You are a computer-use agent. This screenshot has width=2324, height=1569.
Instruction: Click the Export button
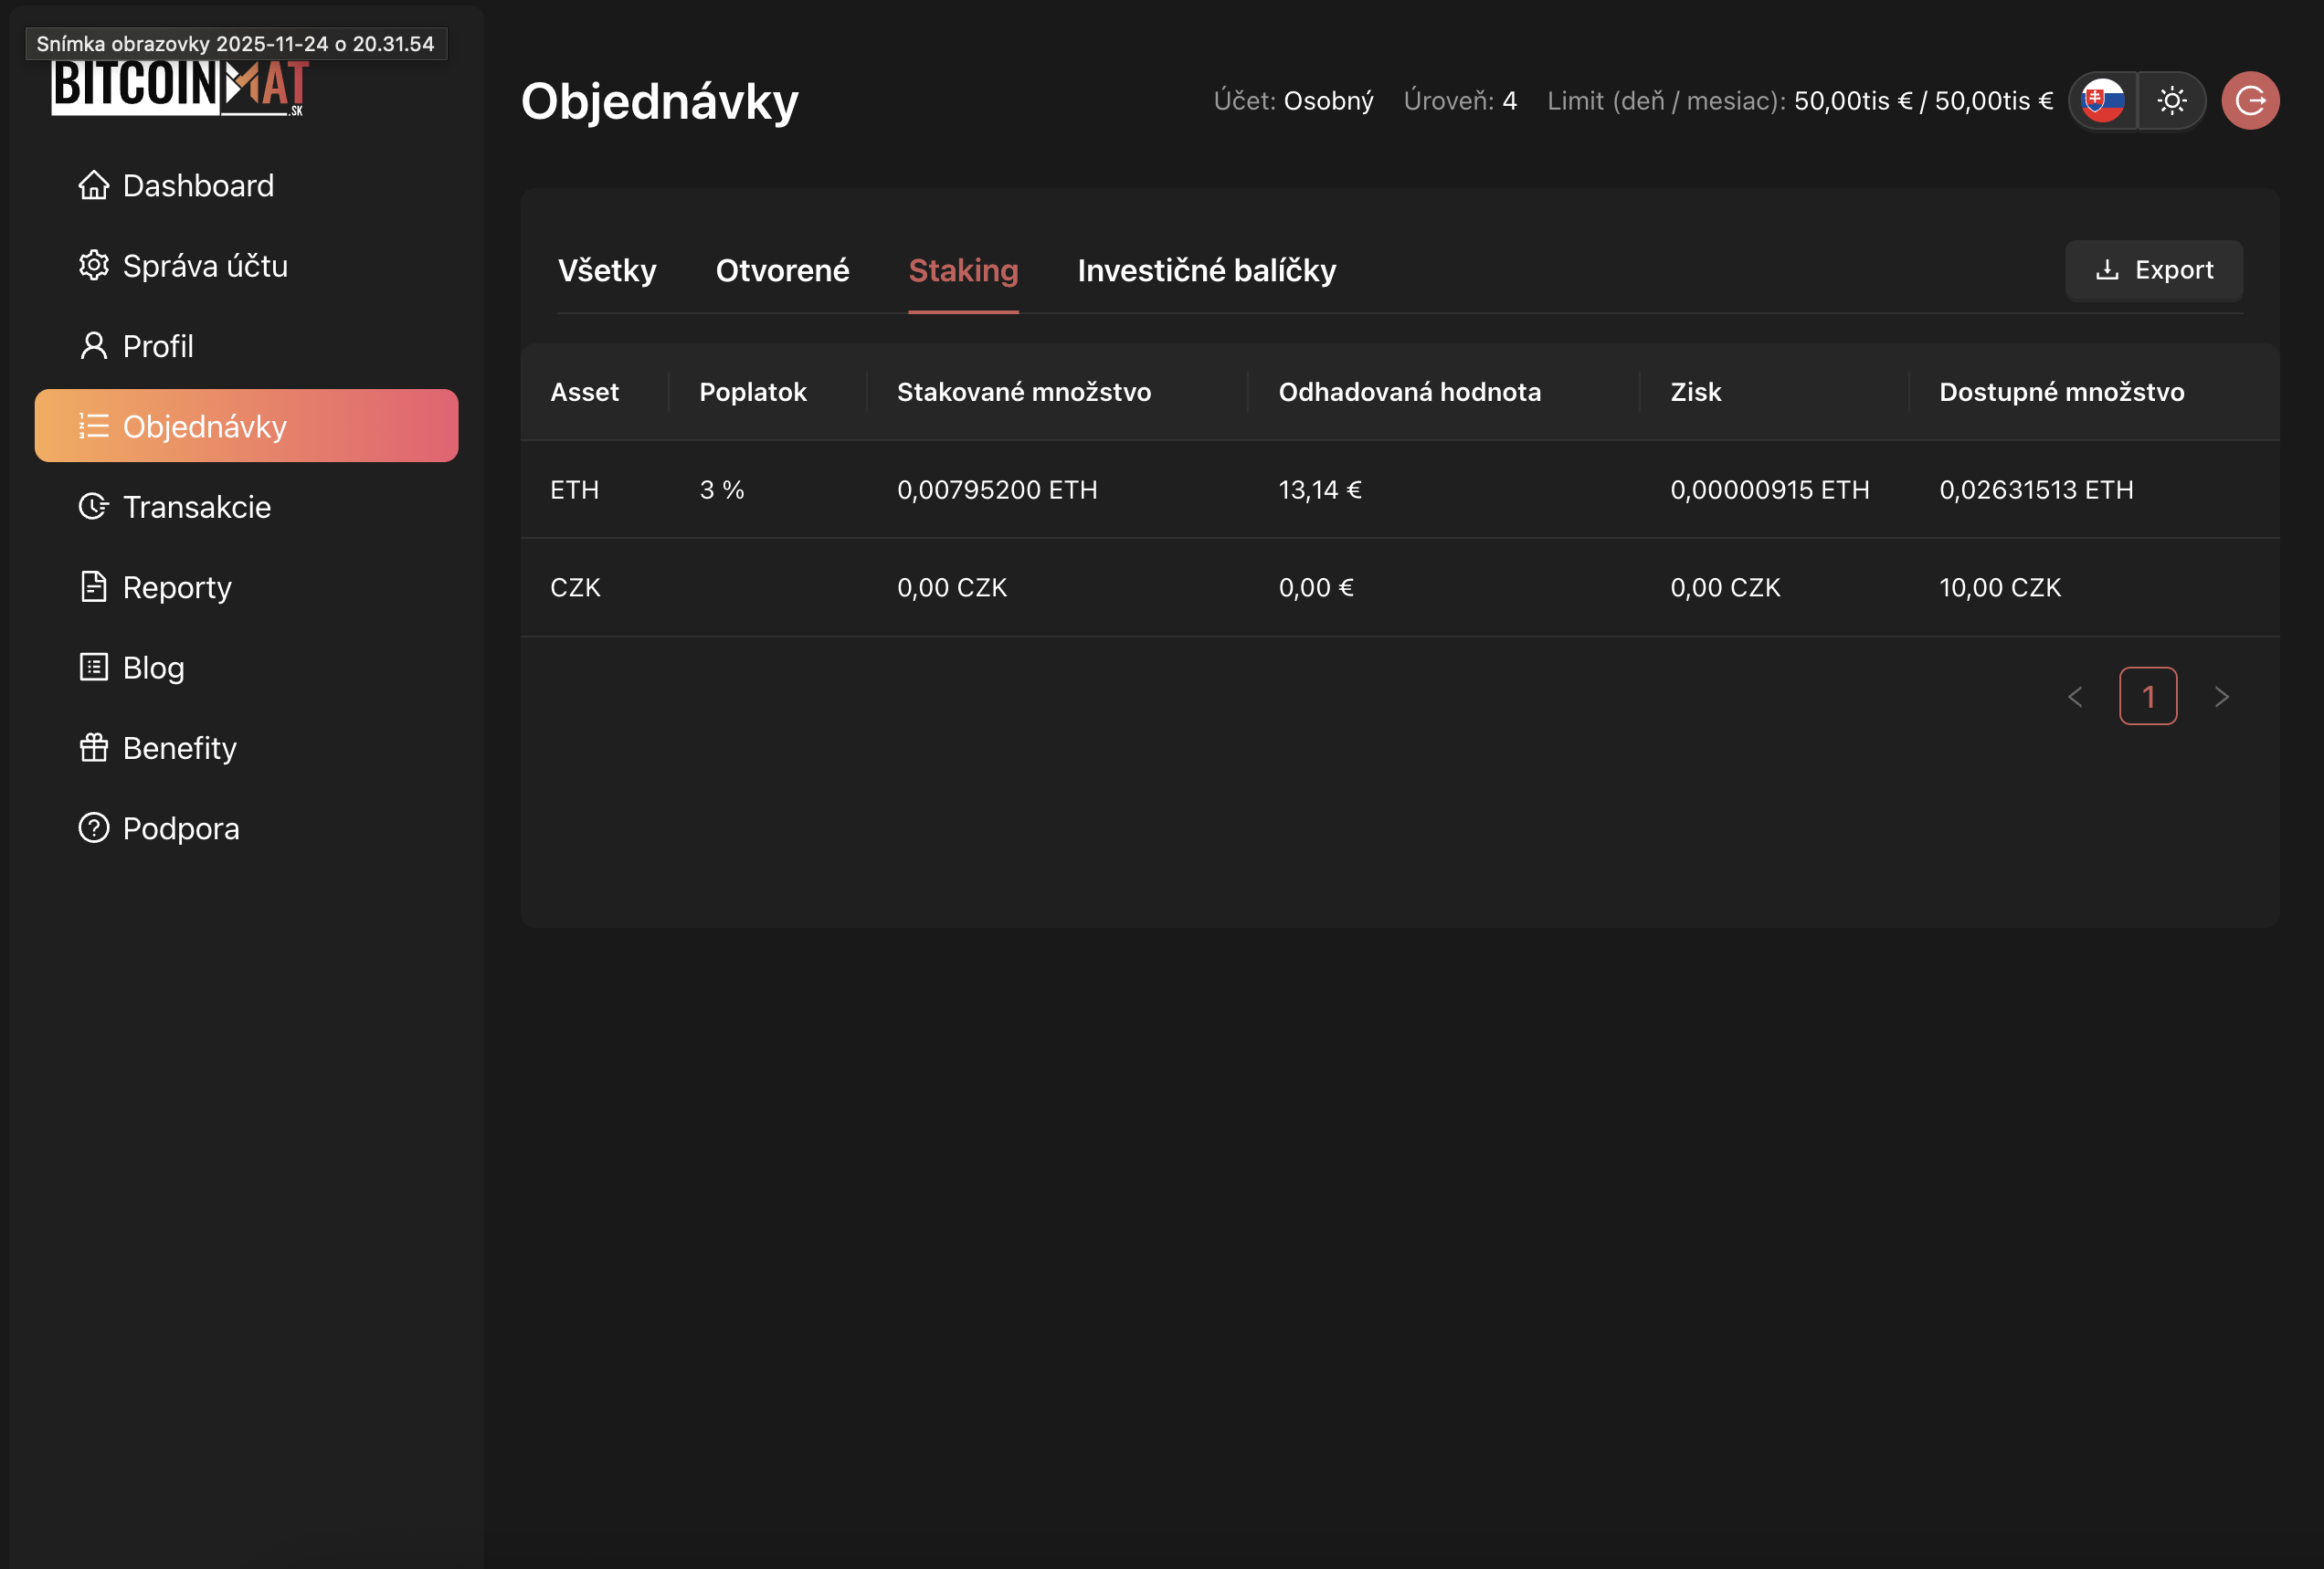(x=2153, y=270)
